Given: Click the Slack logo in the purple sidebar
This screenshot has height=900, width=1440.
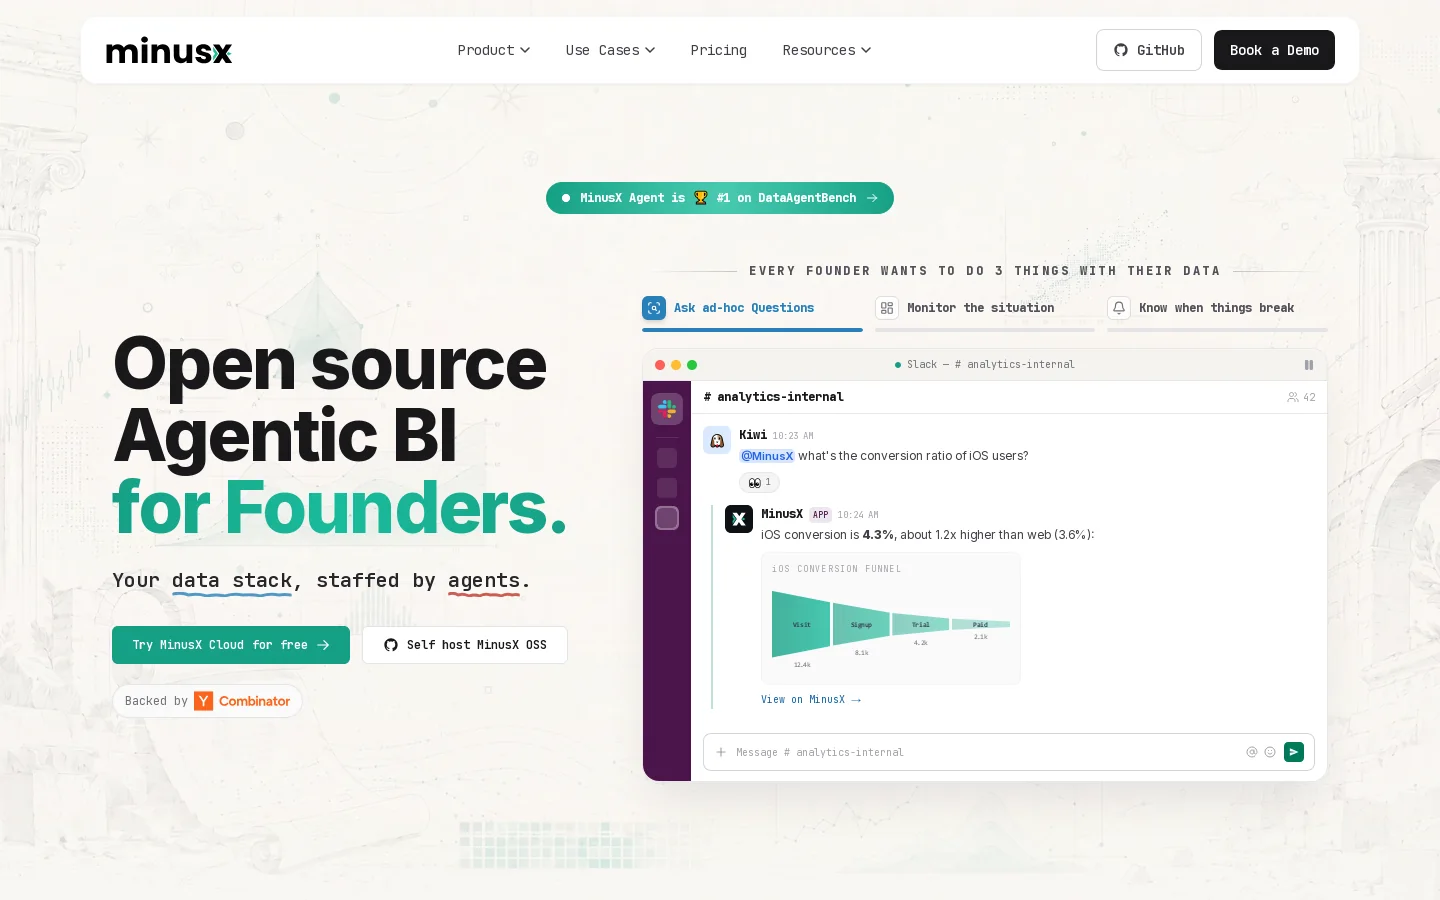Looking at the screenshot, I should click(x=667, y=408).
